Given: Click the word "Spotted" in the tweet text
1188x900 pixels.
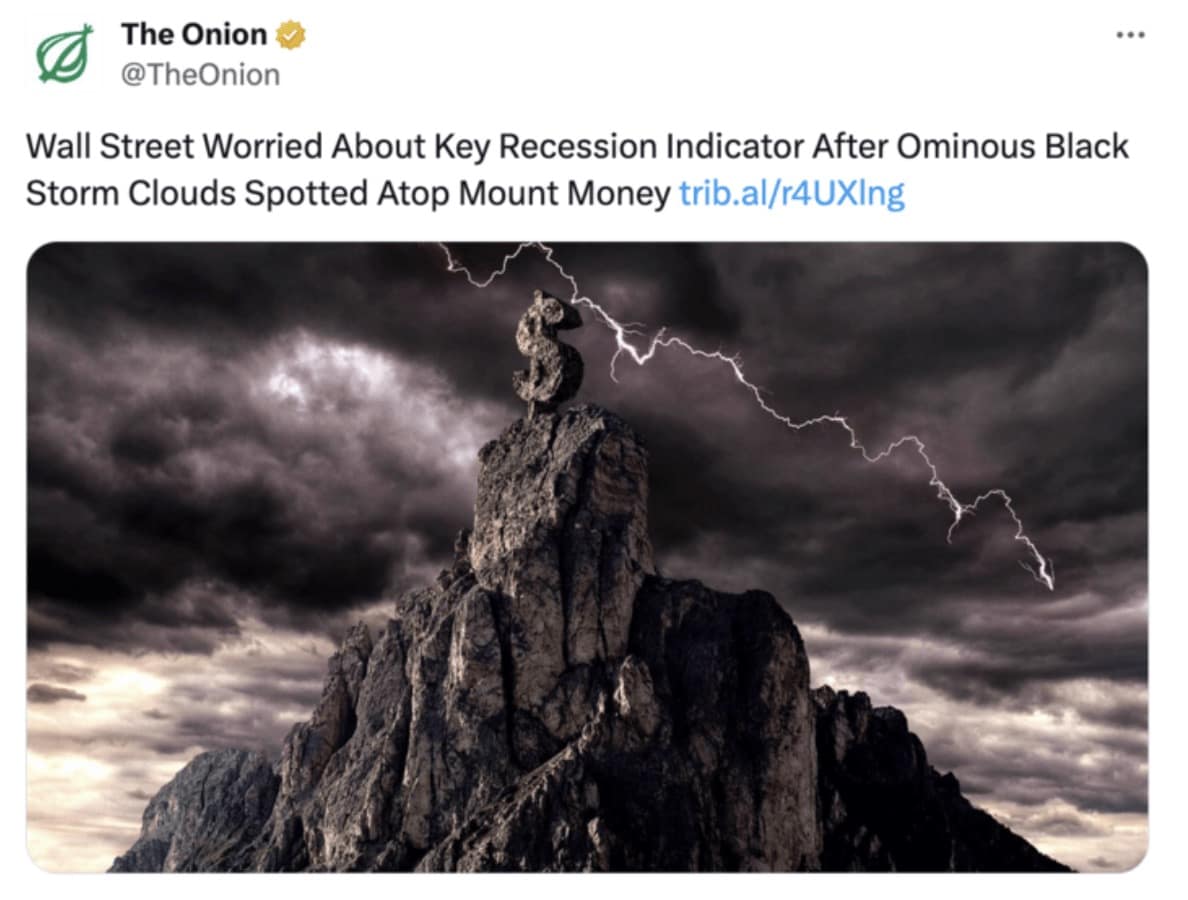Looking at the screenshot, I should point(306,194).
